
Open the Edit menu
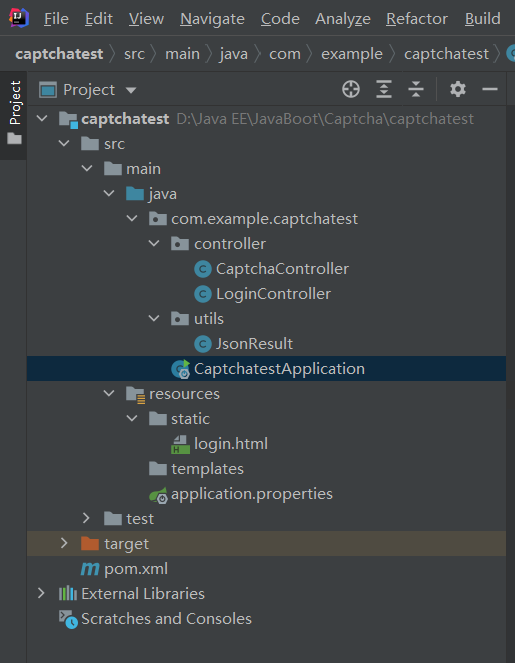click(99, 19)
